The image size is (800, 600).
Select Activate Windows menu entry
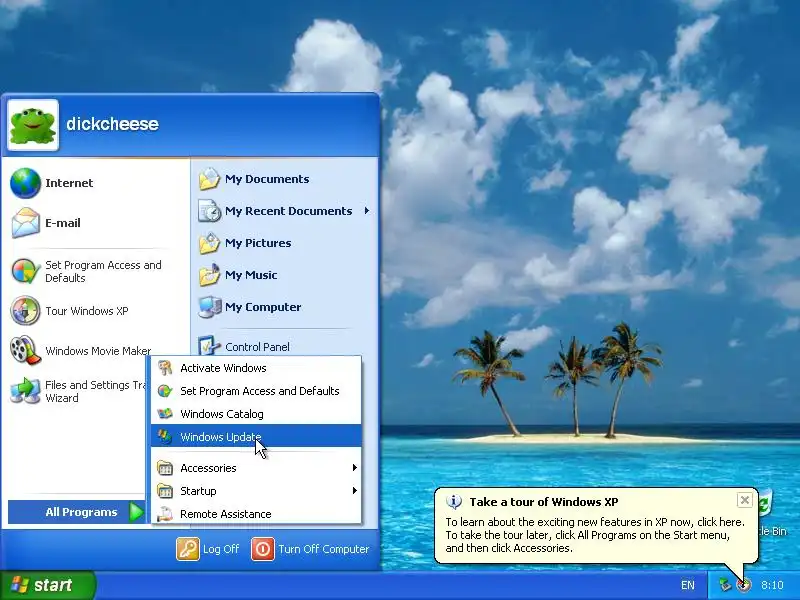[256, 368]
